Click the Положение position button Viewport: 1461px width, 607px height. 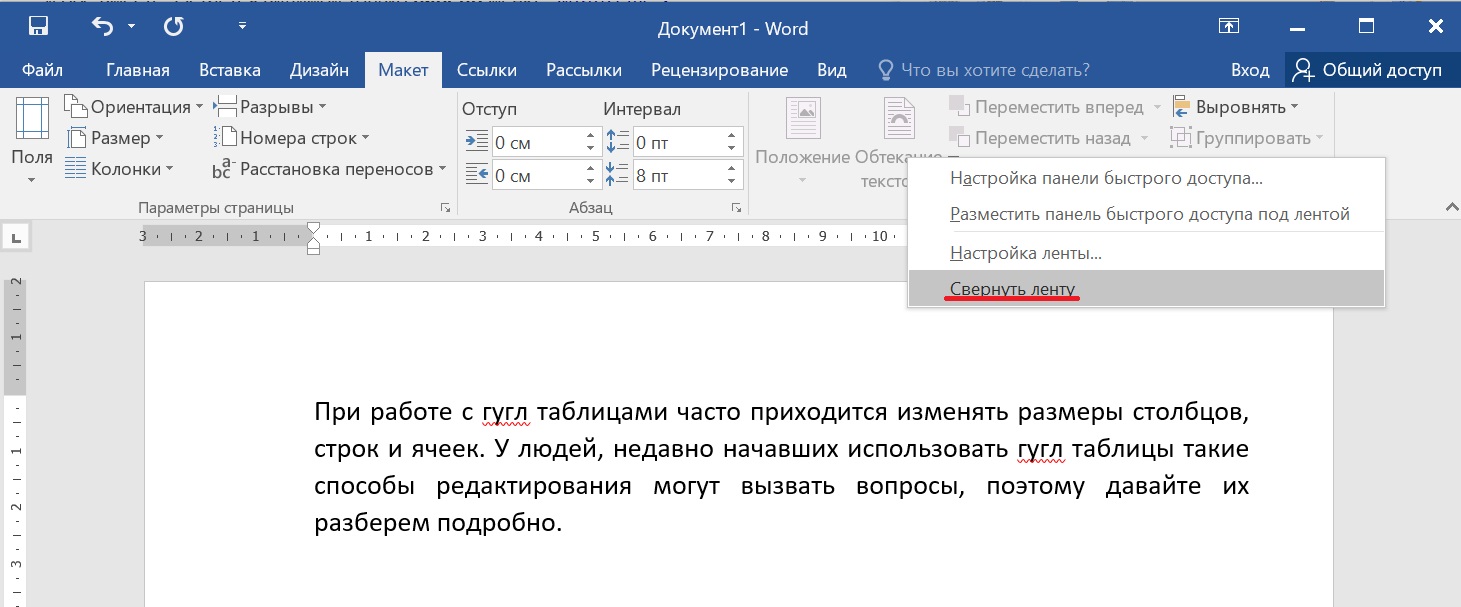[802, 141]
